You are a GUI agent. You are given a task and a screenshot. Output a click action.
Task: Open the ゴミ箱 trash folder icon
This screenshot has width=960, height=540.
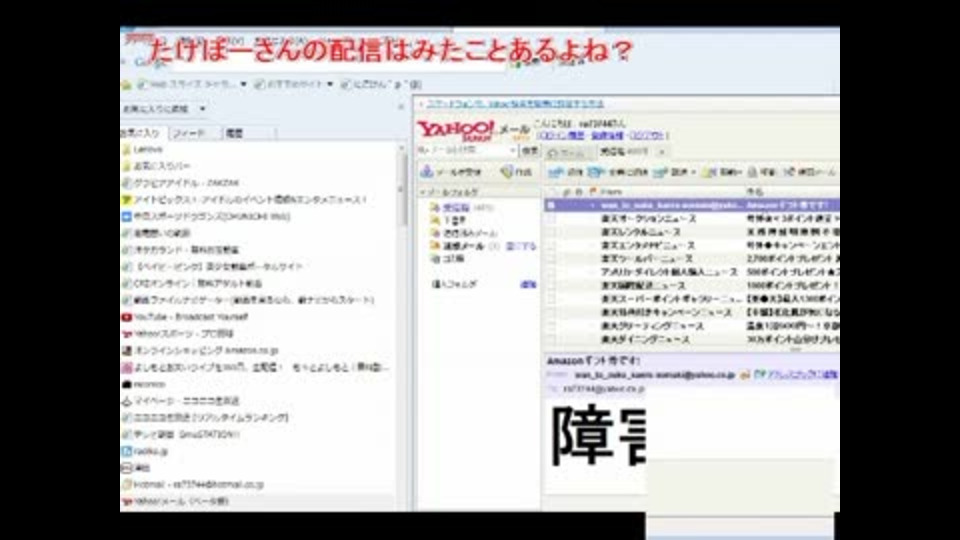pos(435,259)
